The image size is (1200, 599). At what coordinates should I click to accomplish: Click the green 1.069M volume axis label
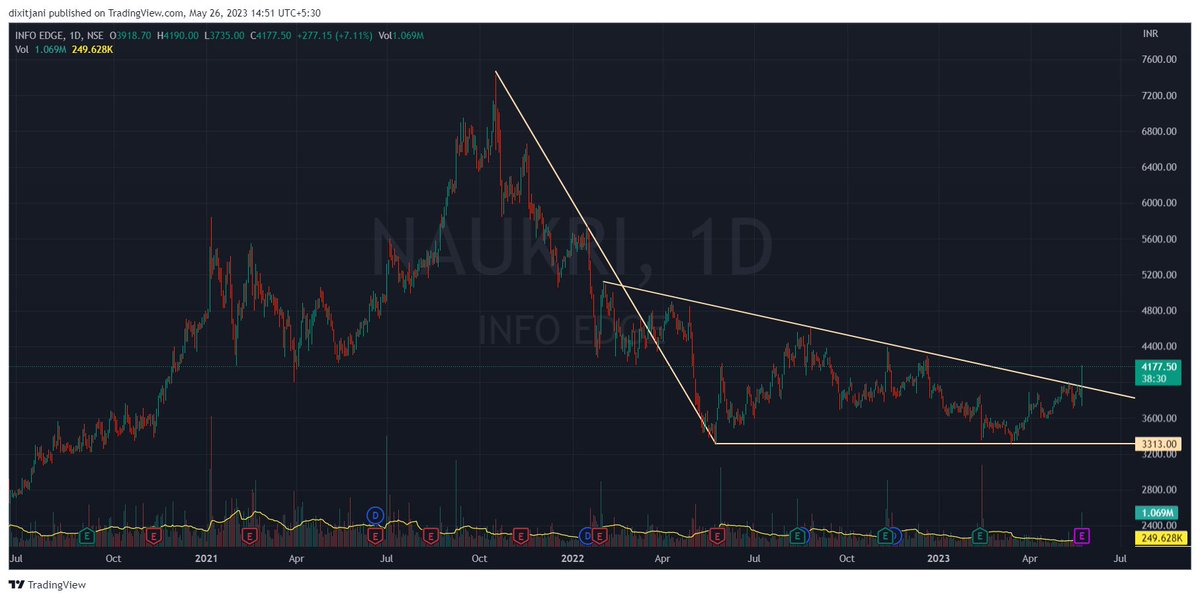pos(1157,513)
